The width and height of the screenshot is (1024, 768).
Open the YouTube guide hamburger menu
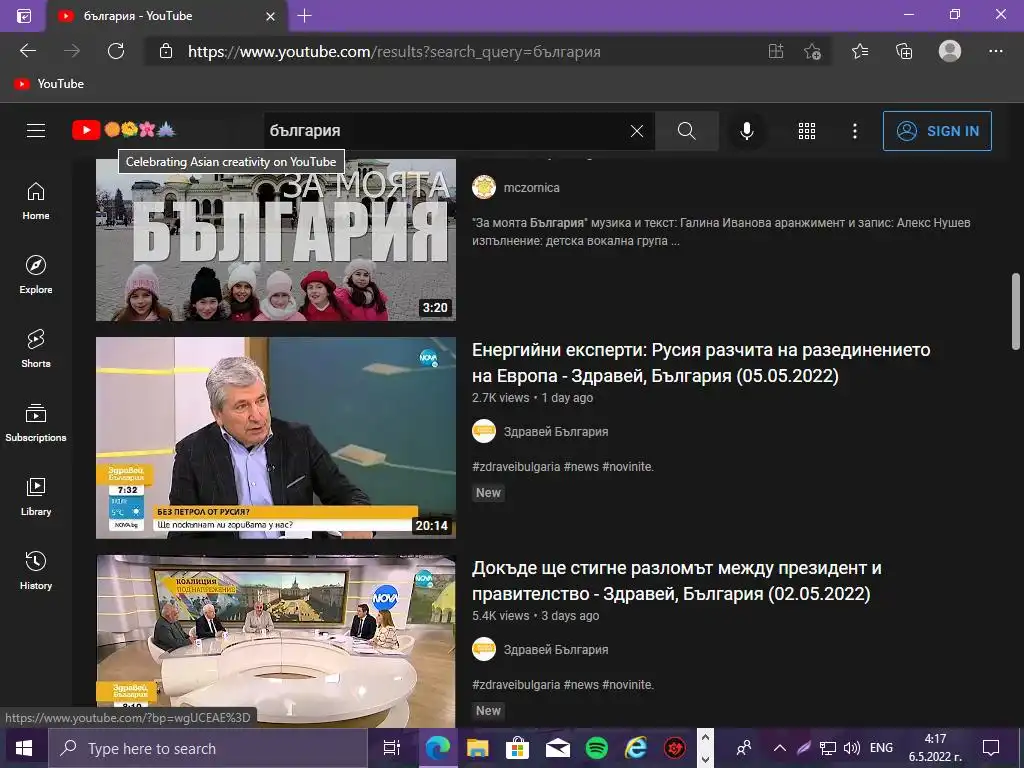pos(36,131)
